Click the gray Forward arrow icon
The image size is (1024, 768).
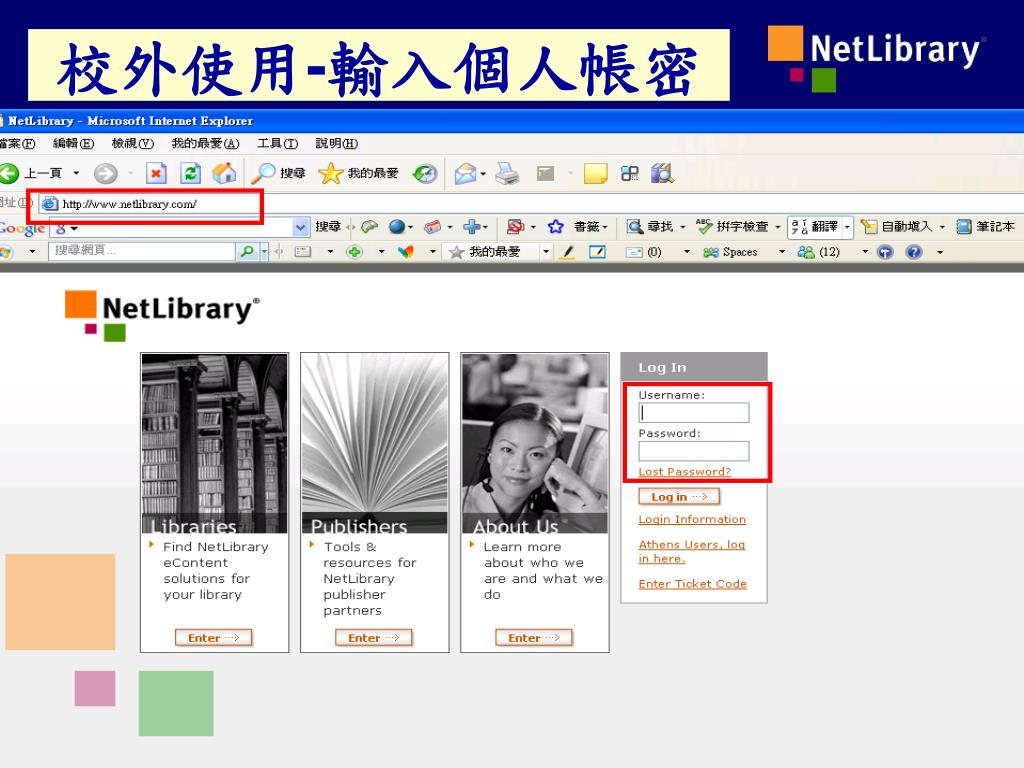105,173
